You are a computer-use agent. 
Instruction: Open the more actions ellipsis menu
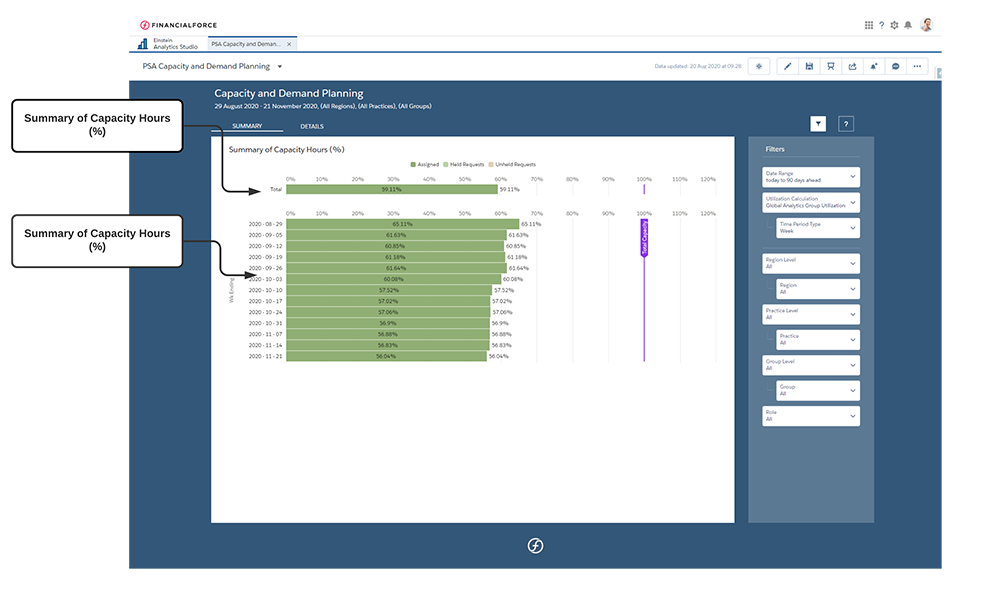917,65
